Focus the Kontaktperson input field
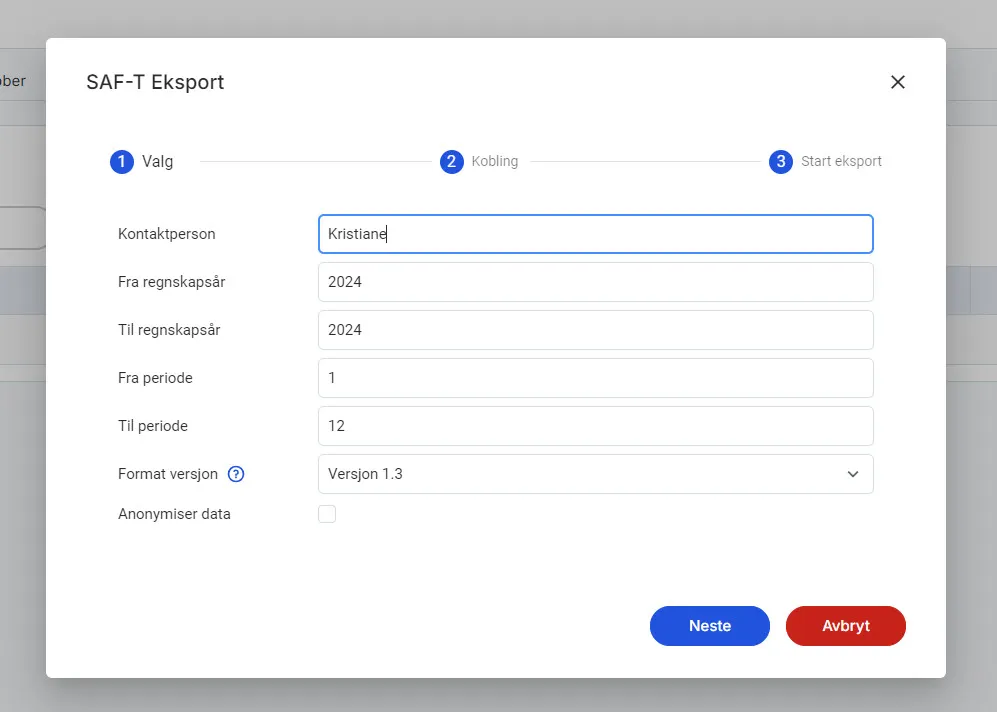Viewport: 997px width, 712px height. coord(596,234)
